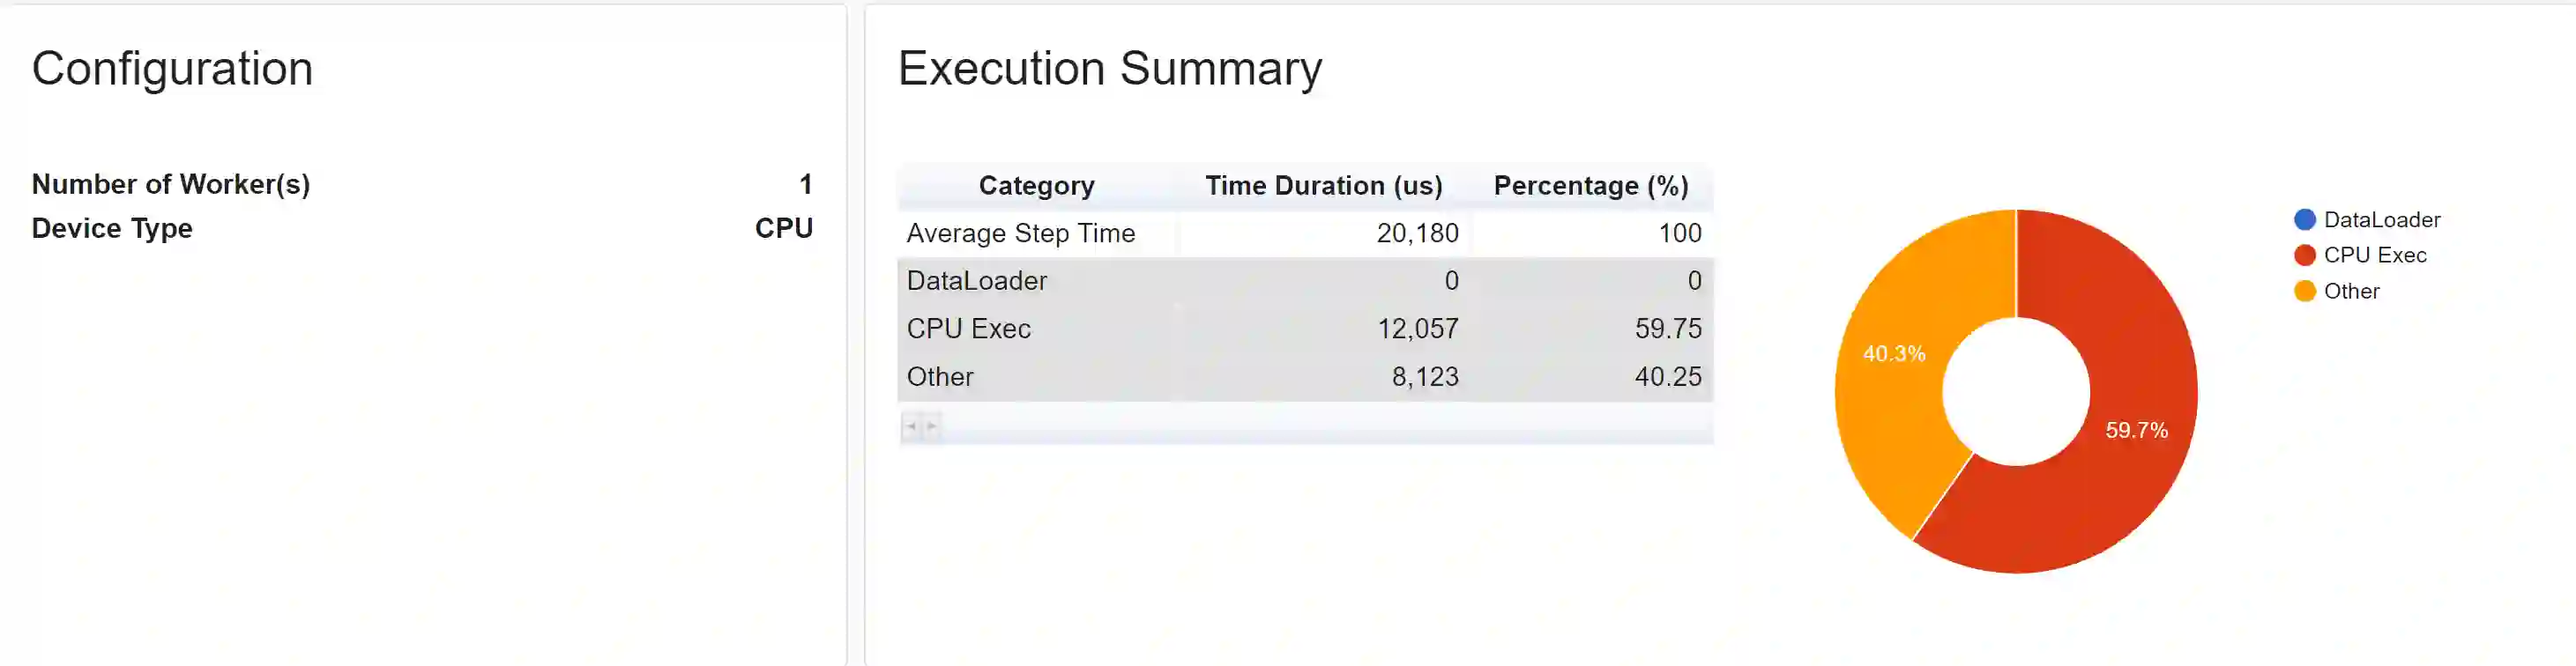Select the Average Step Time row
The image size is (2576, 666).
(x=1020, y=233)
